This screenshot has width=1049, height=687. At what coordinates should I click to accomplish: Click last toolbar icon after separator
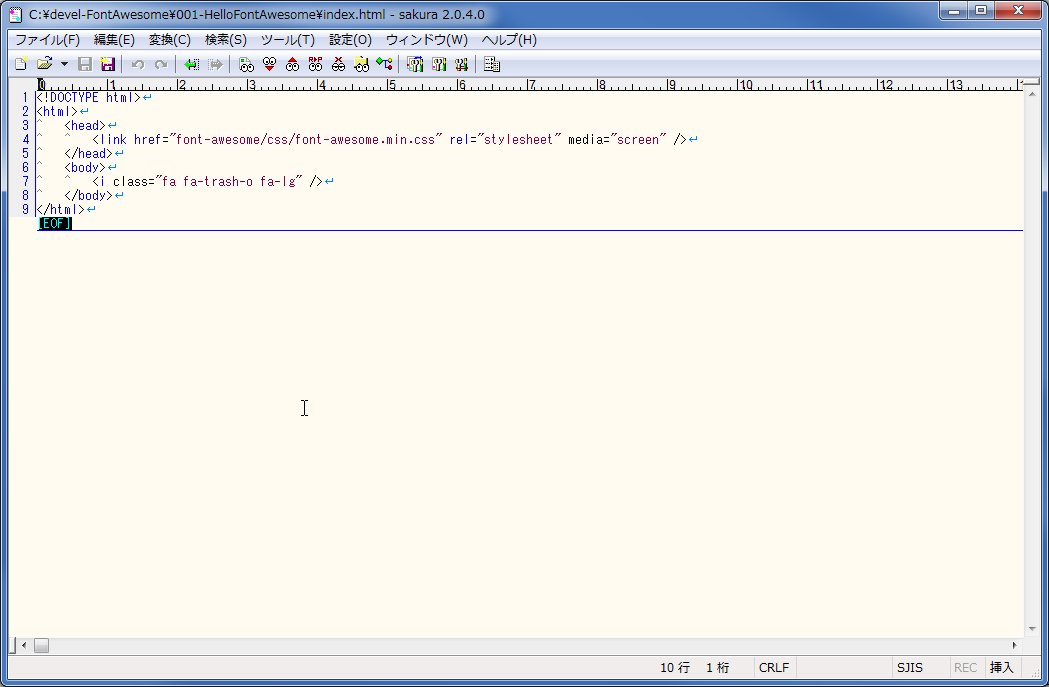coord(492,64)
